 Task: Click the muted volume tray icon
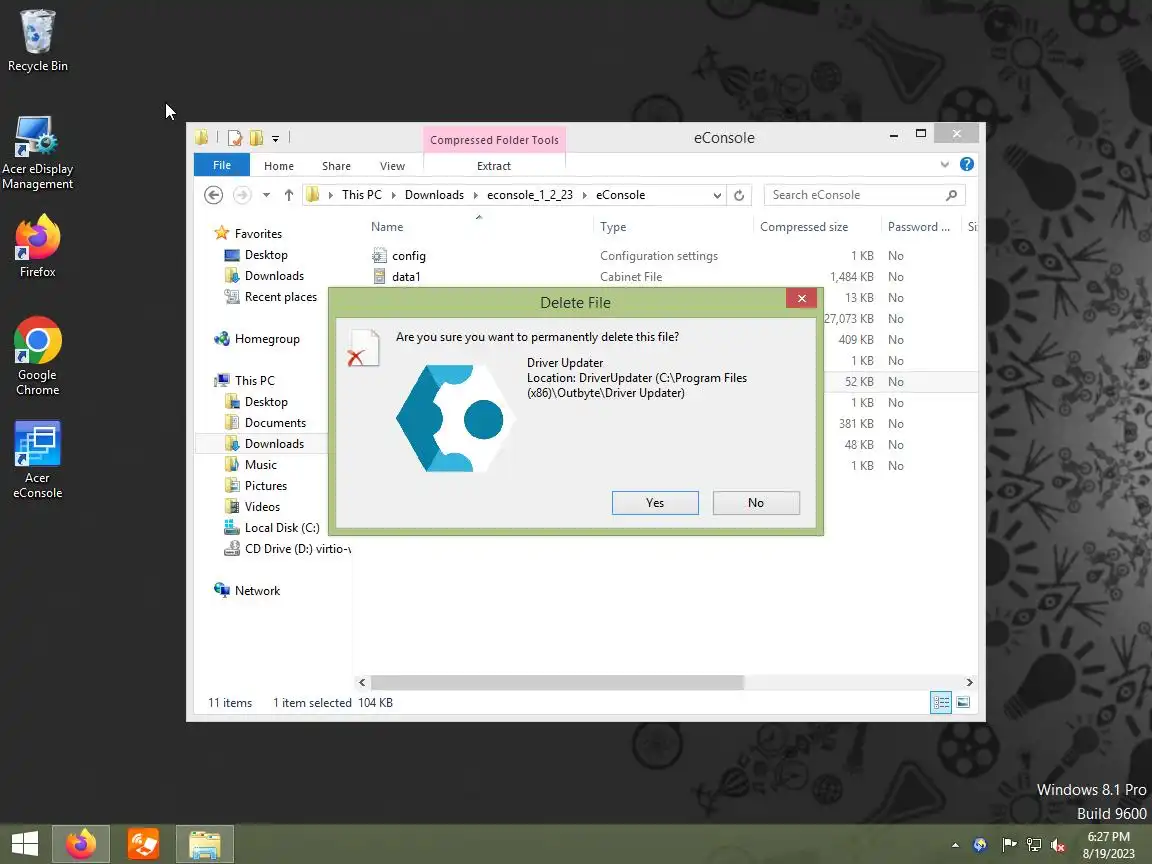[1059, 845]
